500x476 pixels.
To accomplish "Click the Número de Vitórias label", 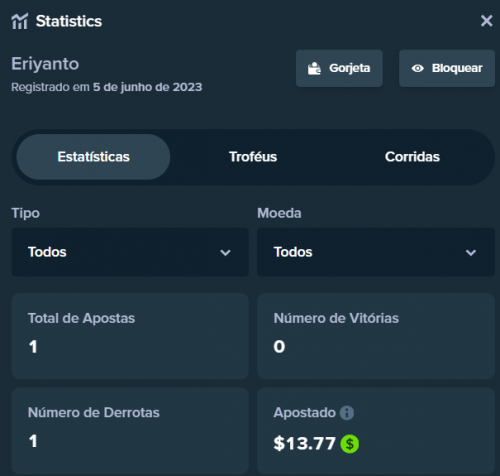I will tap(336, 318).
